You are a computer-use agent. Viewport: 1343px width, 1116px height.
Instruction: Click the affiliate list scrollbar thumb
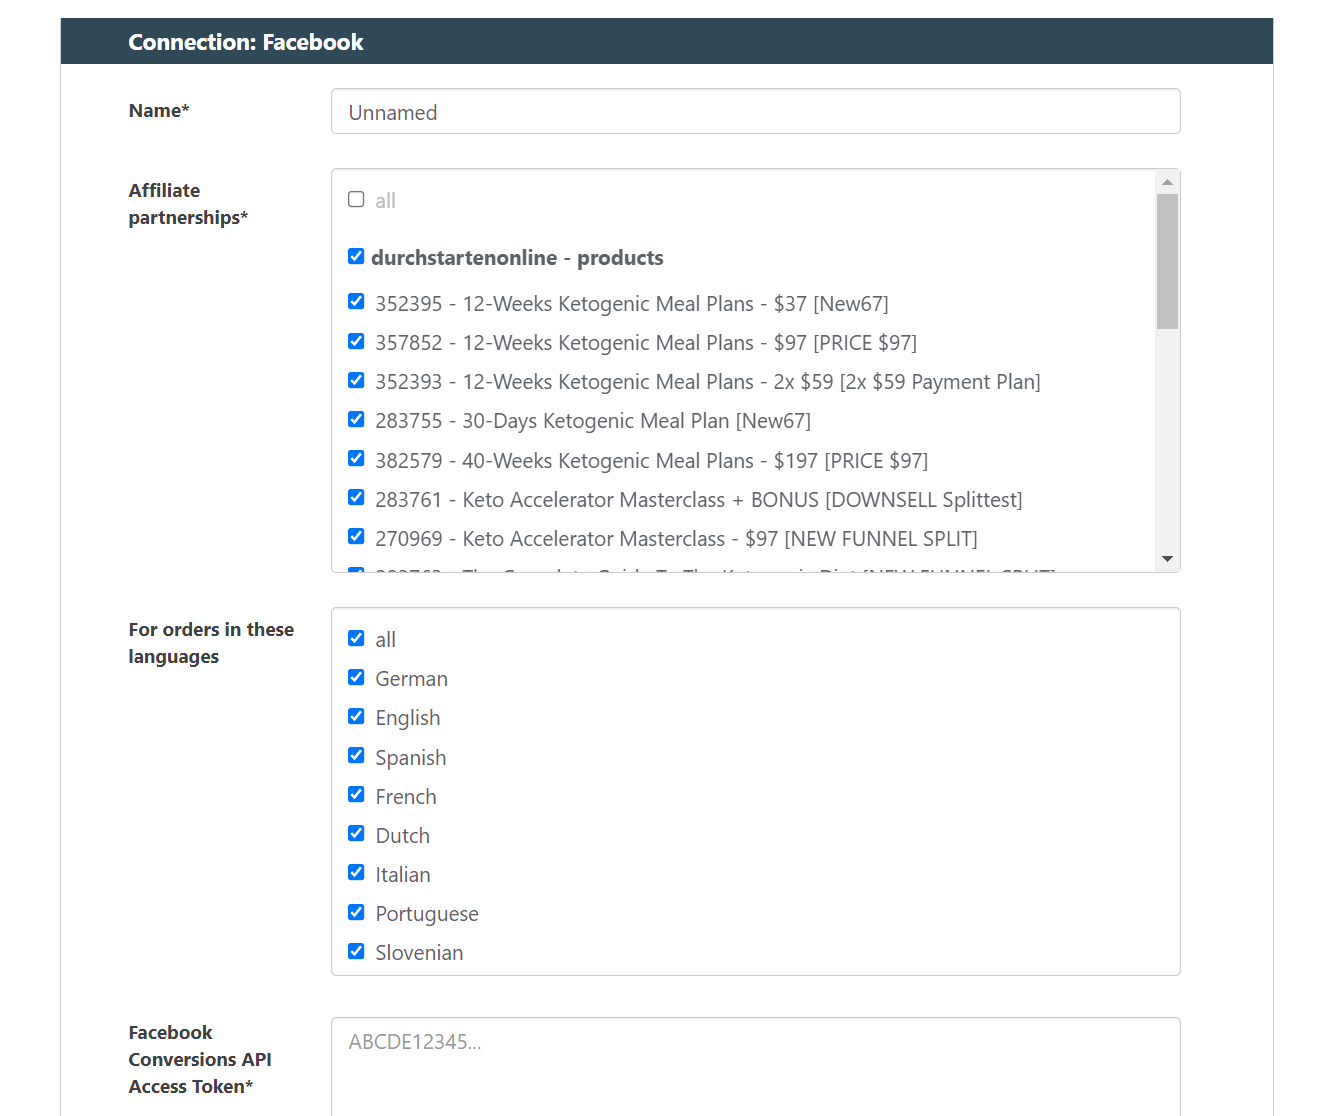click(x=1167, y=261)
